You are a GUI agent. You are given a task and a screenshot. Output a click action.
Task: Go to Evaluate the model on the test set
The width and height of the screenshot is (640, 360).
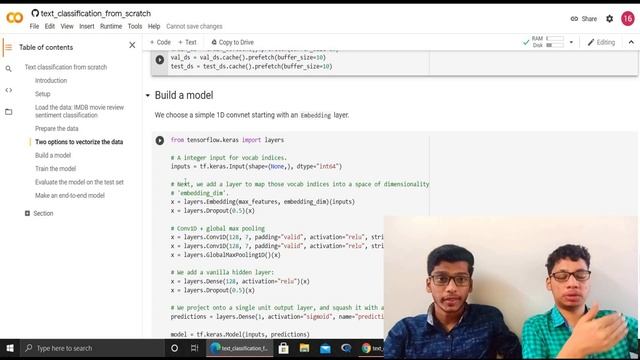coord(79,182)
